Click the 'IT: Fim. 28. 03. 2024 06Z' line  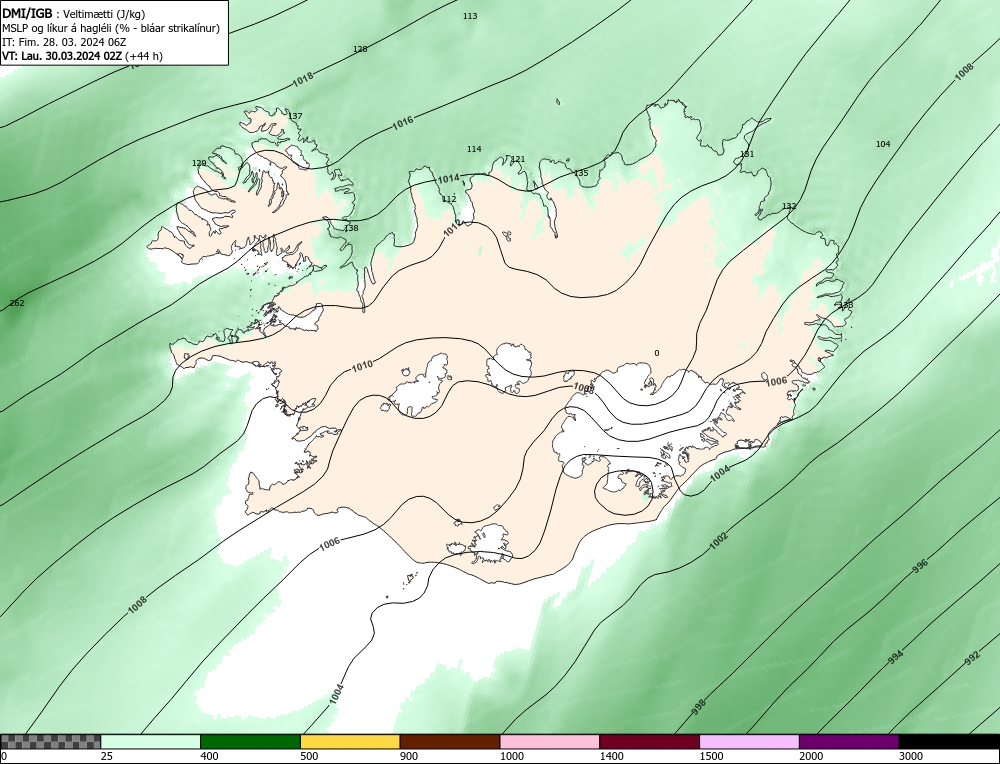[64, 42]
